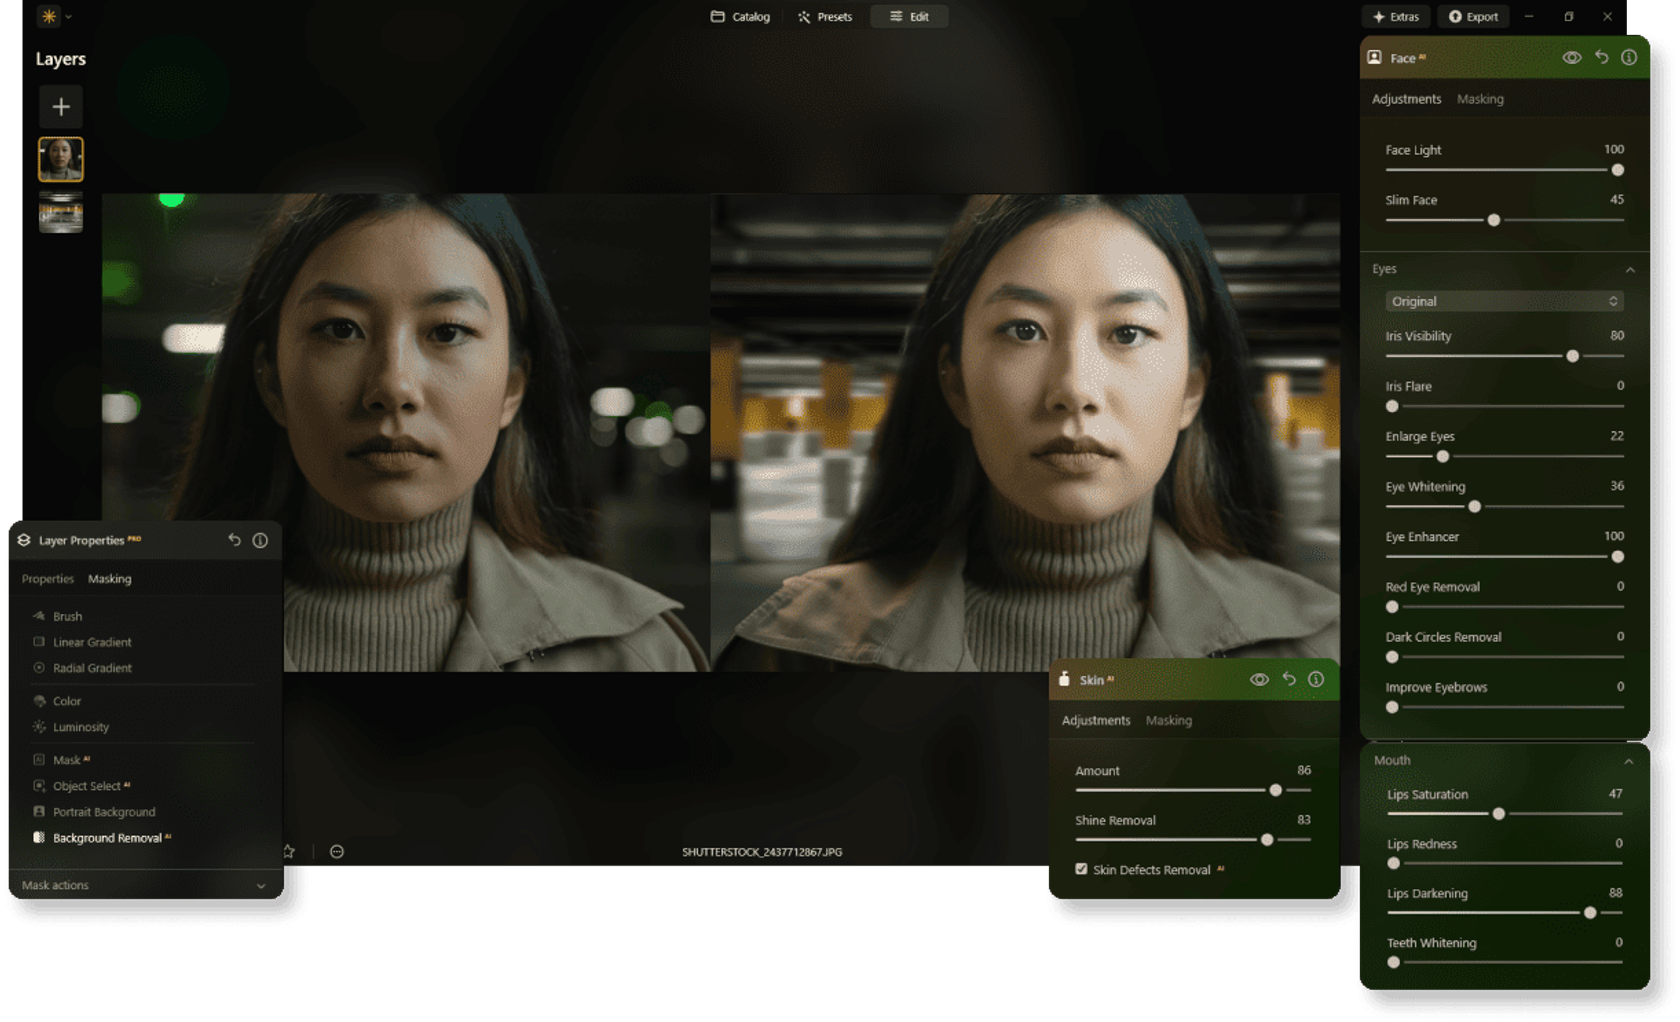The image size is (1680, 1022).
Task: Reset Skin tool adjustments
Action: tap(1289, 680)
